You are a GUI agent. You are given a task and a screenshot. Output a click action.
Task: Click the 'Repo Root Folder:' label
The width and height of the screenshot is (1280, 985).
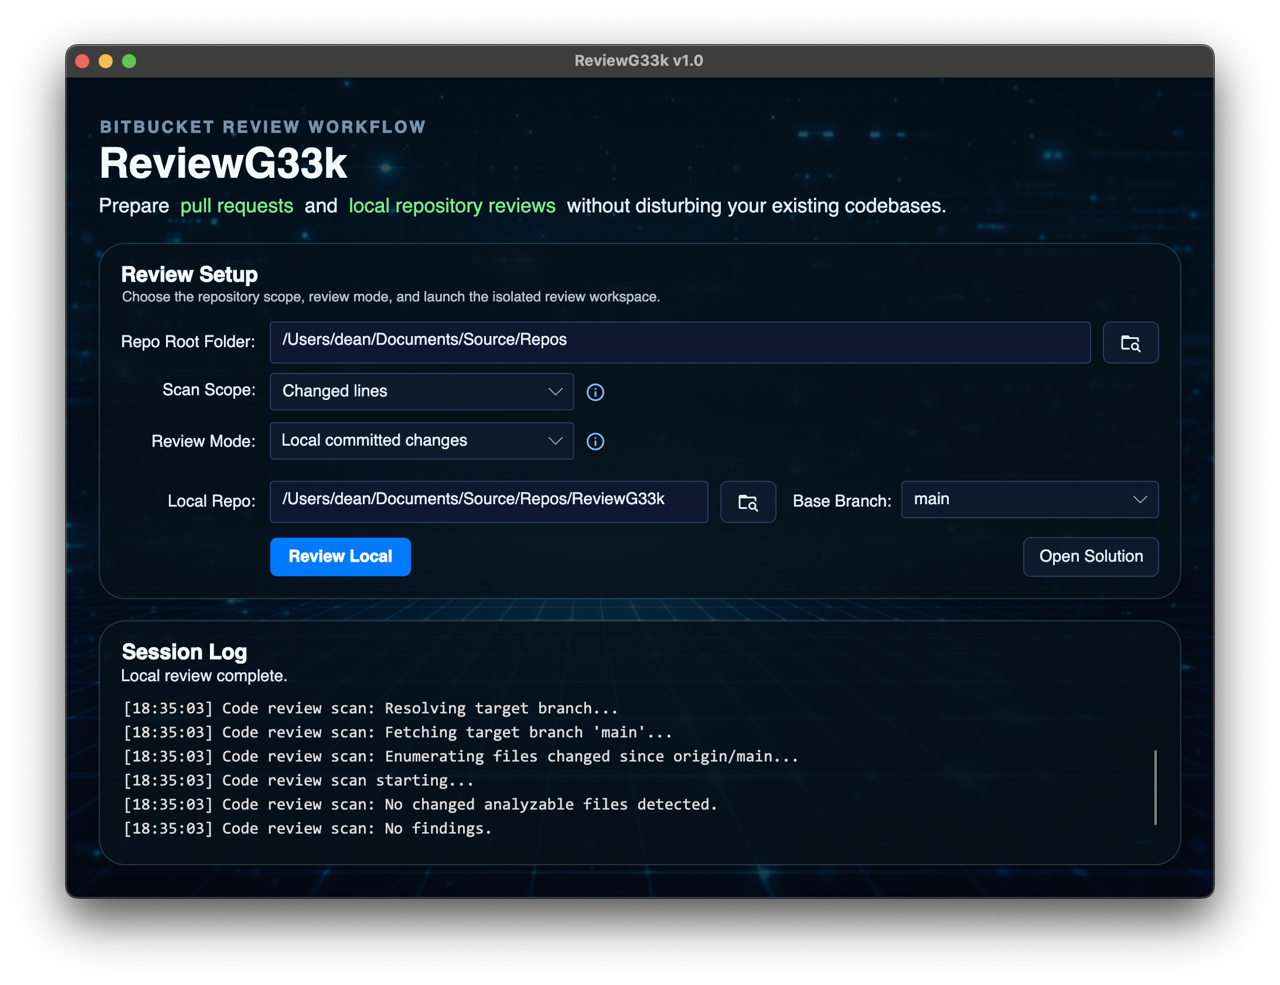(188, 342)
